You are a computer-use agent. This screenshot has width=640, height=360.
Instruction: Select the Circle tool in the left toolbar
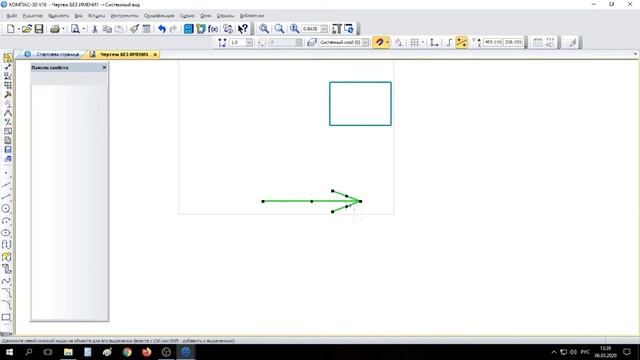[x=6, y=209]
